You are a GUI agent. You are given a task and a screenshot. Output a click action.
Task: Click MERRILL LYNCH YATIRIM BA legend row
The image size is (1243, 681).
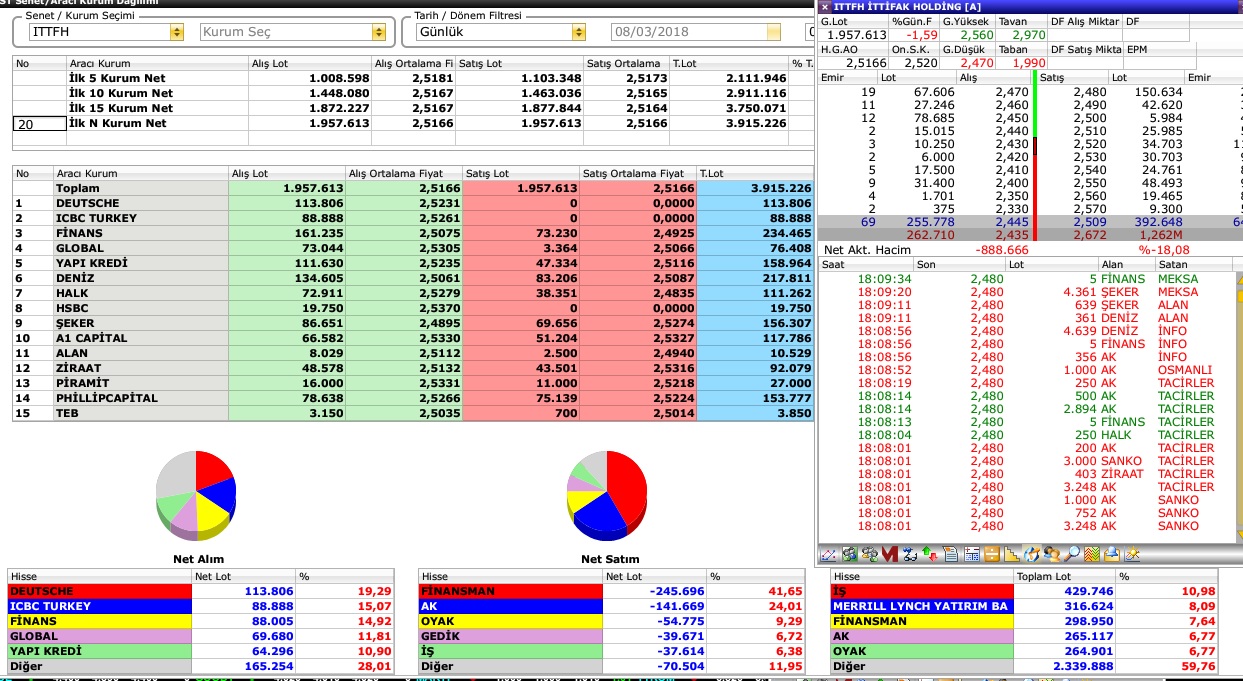pyautogui.click(x=1026, y=606)
